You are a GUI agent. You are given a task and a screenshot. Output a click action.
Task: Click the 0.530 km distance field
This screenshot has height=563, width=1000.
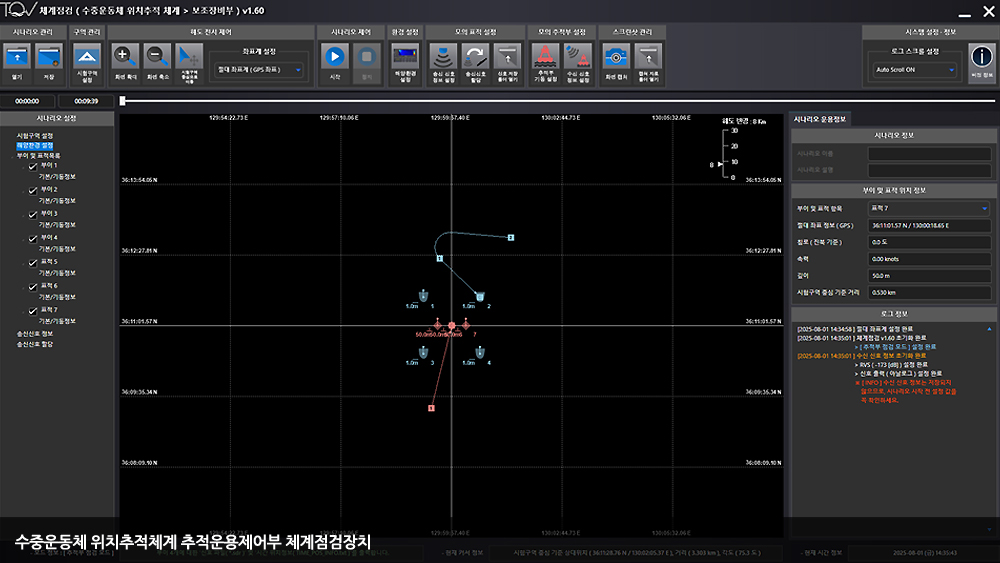tap(929, 293)
